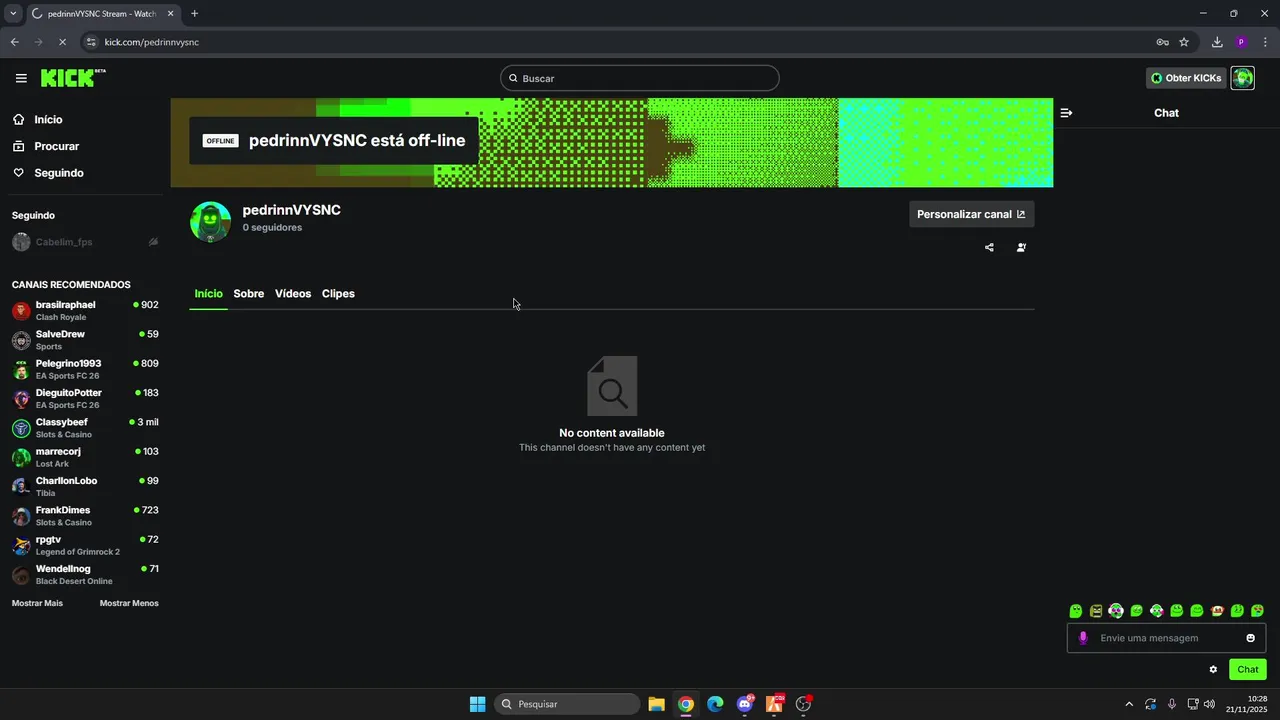Insert the first plain green blob emote

pyautogui.click(x=1076, y=611)
